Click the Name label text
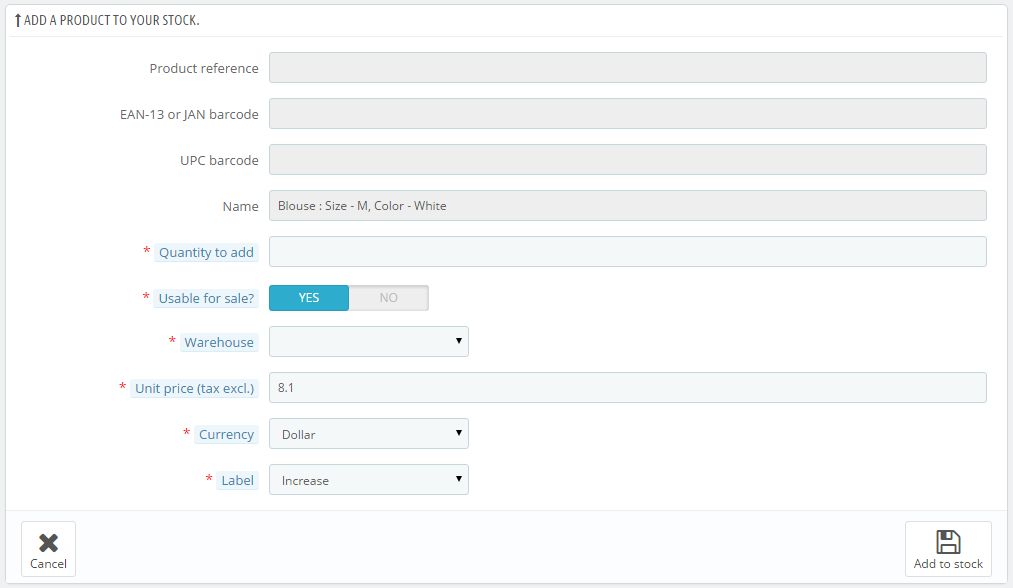The height and width of the screenshot is (588, 1013). coord(240,206)
